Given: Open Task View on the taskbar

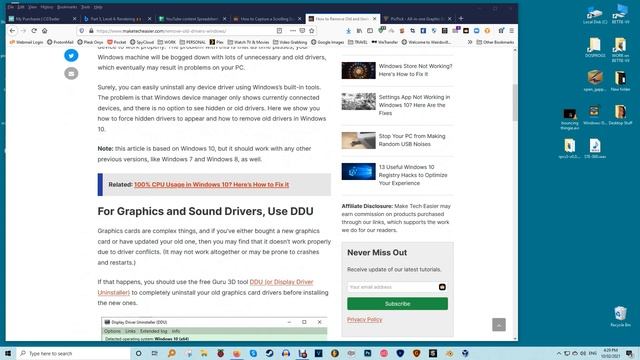Looking at the screenshot, I should coord(155,353).
